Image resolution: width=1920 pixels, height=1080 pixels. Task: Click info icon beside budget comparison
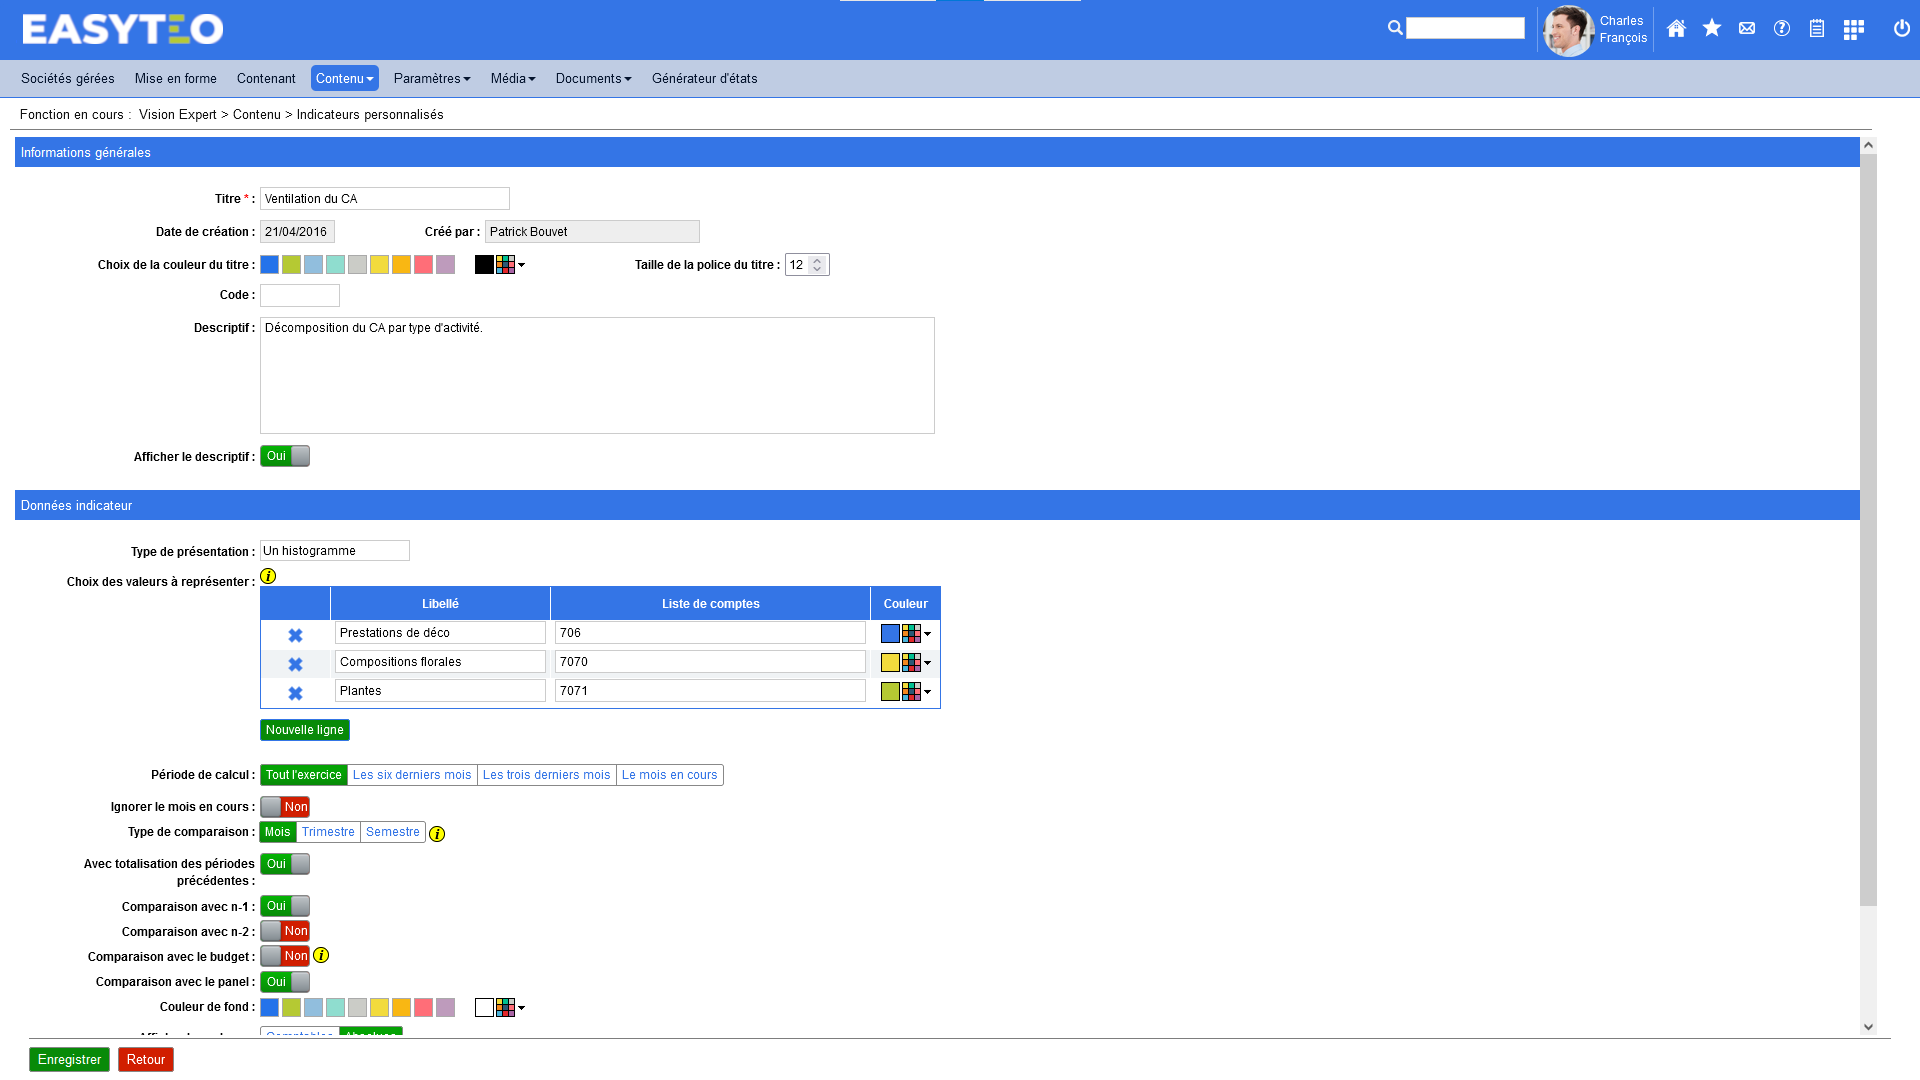point(321,956)
